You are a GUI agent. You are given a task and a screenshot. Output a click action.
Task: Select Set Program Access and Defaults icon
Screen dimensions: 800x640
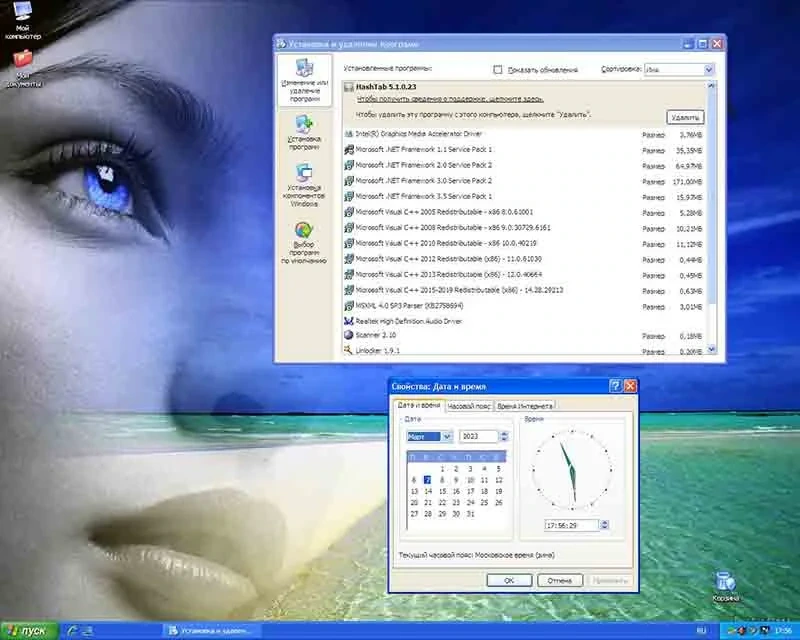(304, 230)
